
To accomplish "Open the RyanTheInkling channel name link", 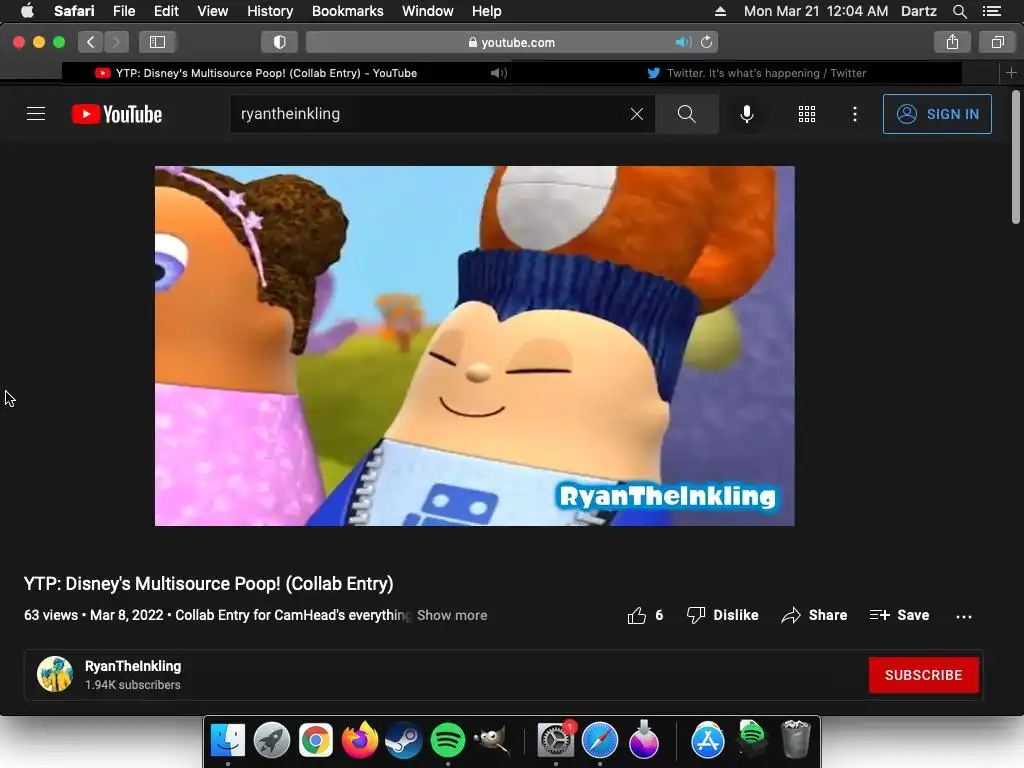I will 133,666.
